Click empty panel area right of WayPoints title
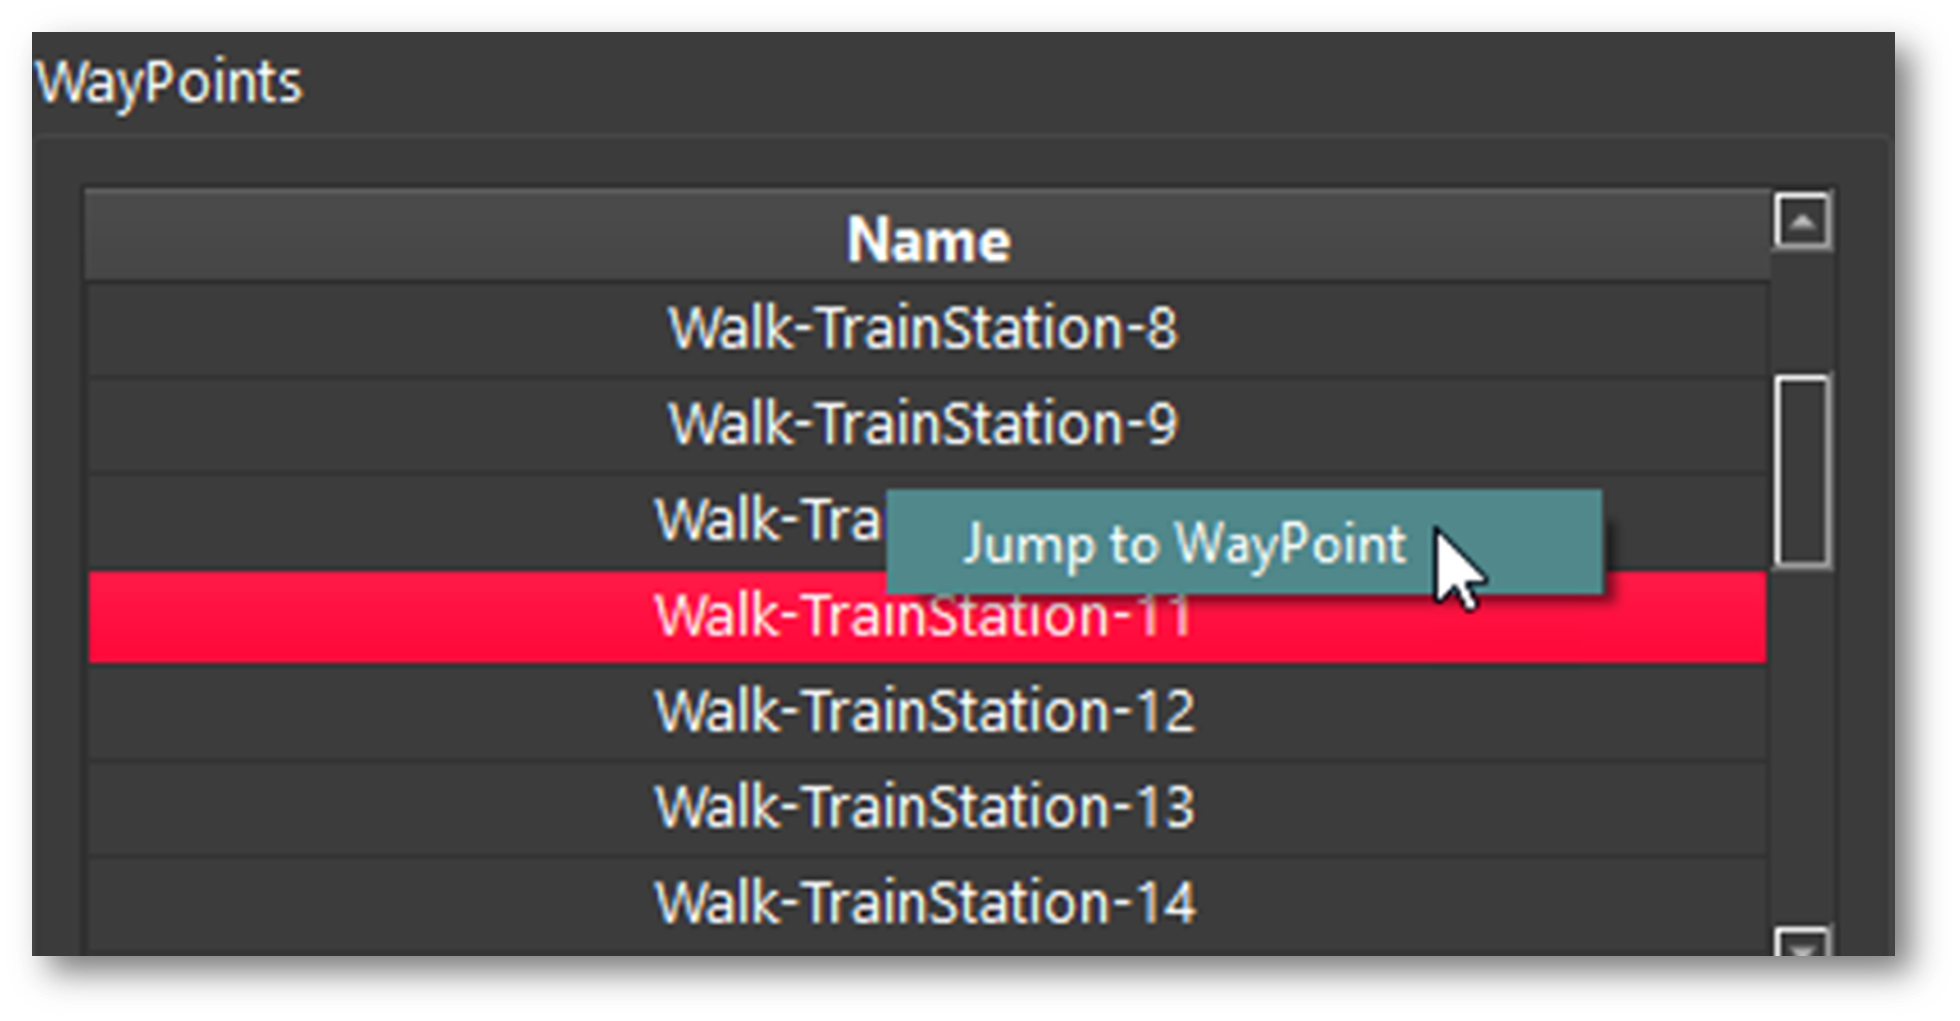This screenshot has width=1960, height=1021. [x=1100, y=82]
